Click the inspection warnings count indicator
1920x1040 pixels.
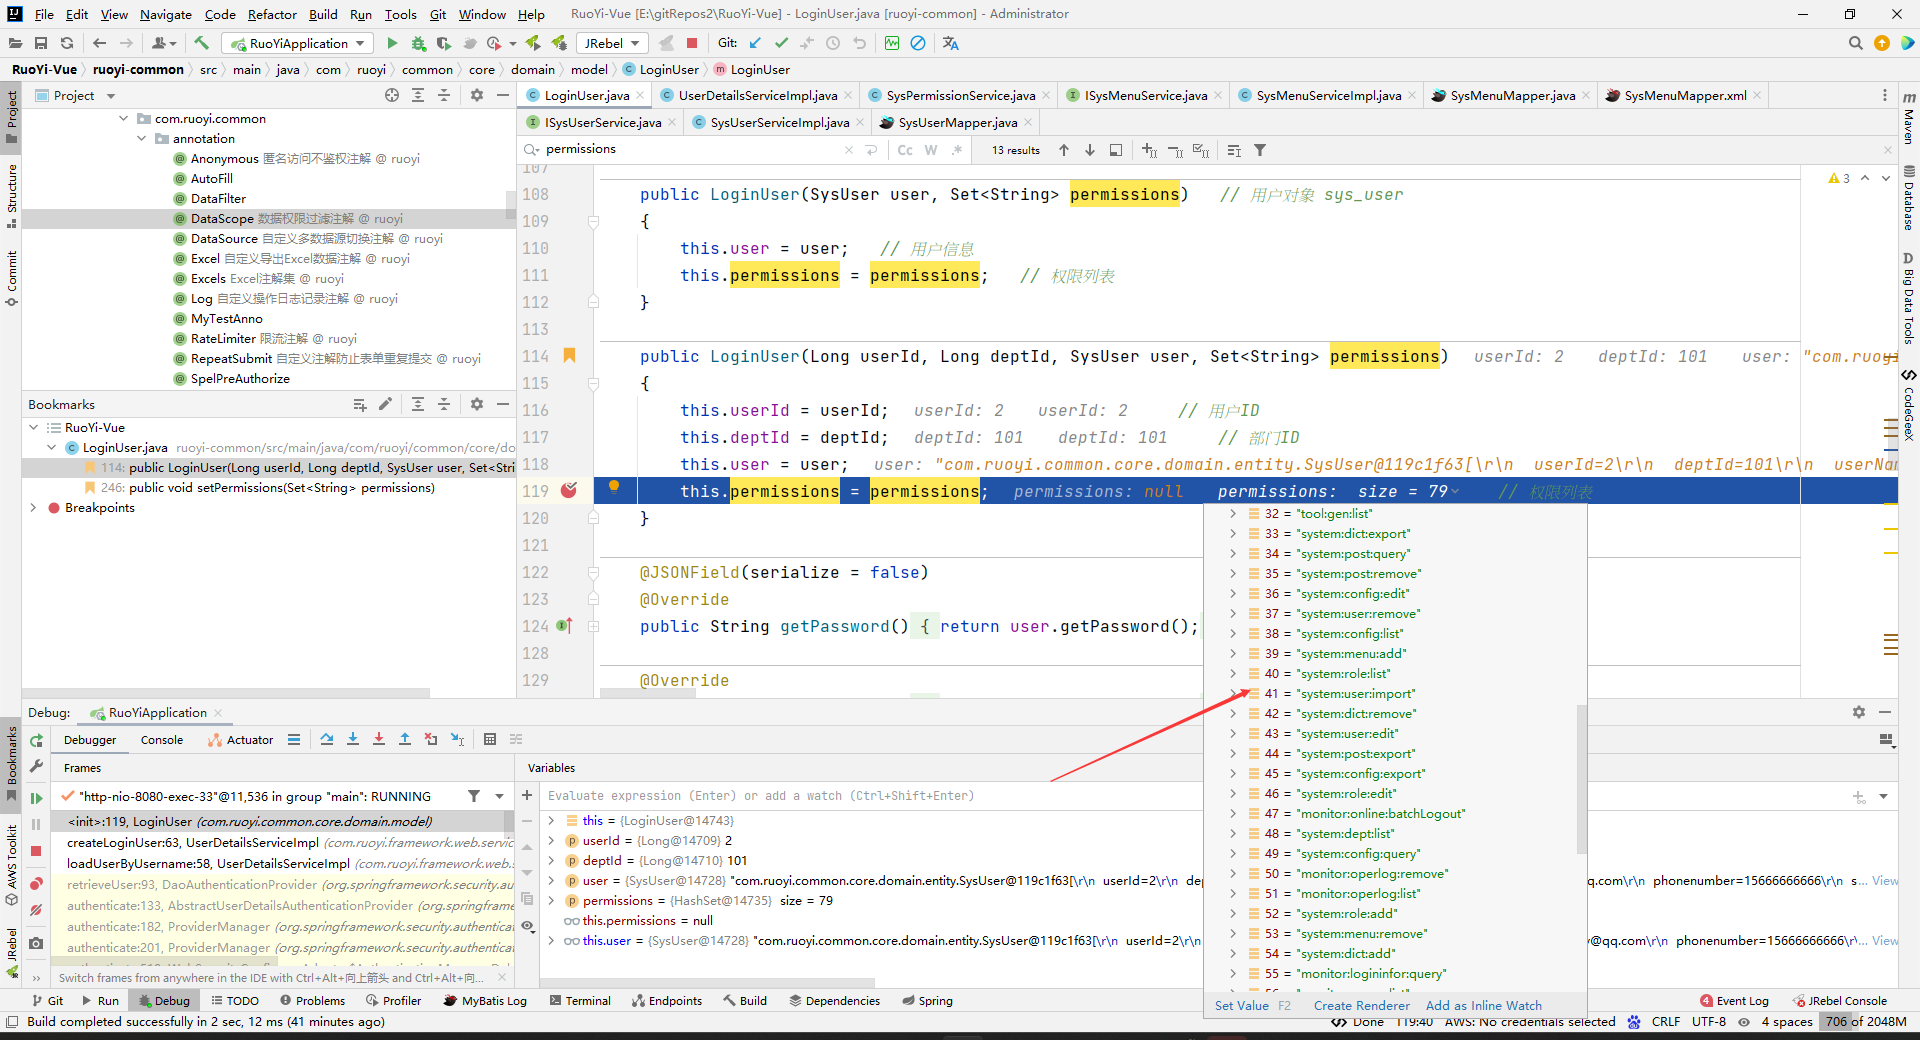[1840, 178]
